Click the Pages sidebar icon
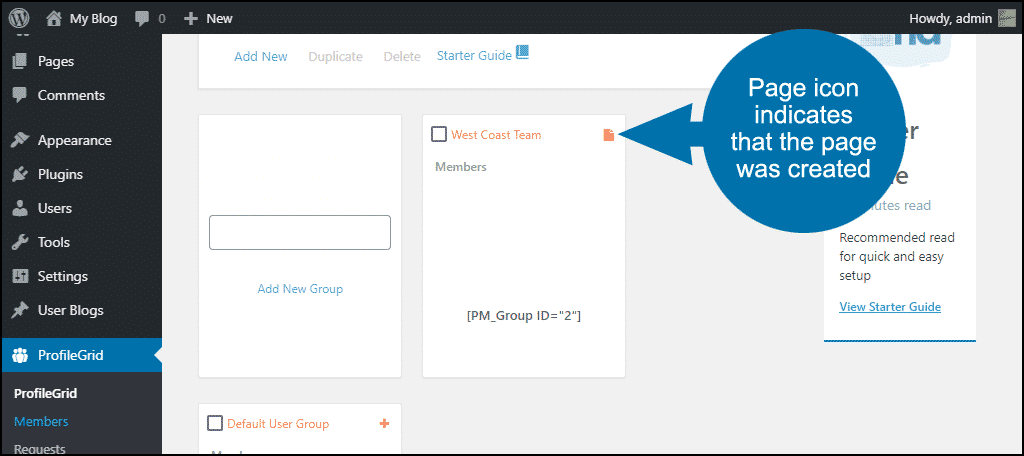 20,61
